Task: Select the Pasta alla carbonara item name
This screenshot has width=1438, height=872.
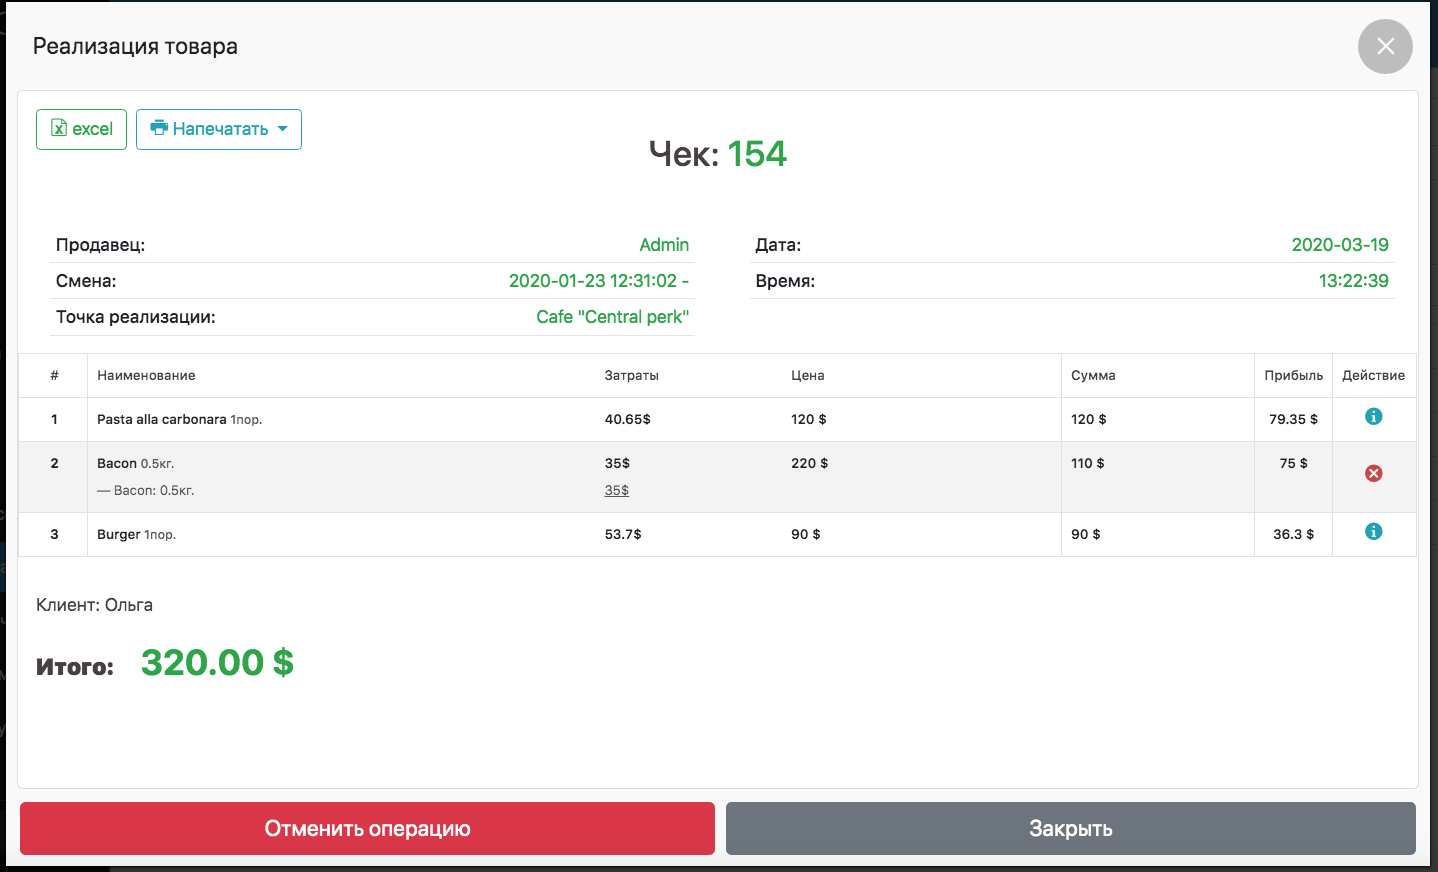Action: [161, 419]
